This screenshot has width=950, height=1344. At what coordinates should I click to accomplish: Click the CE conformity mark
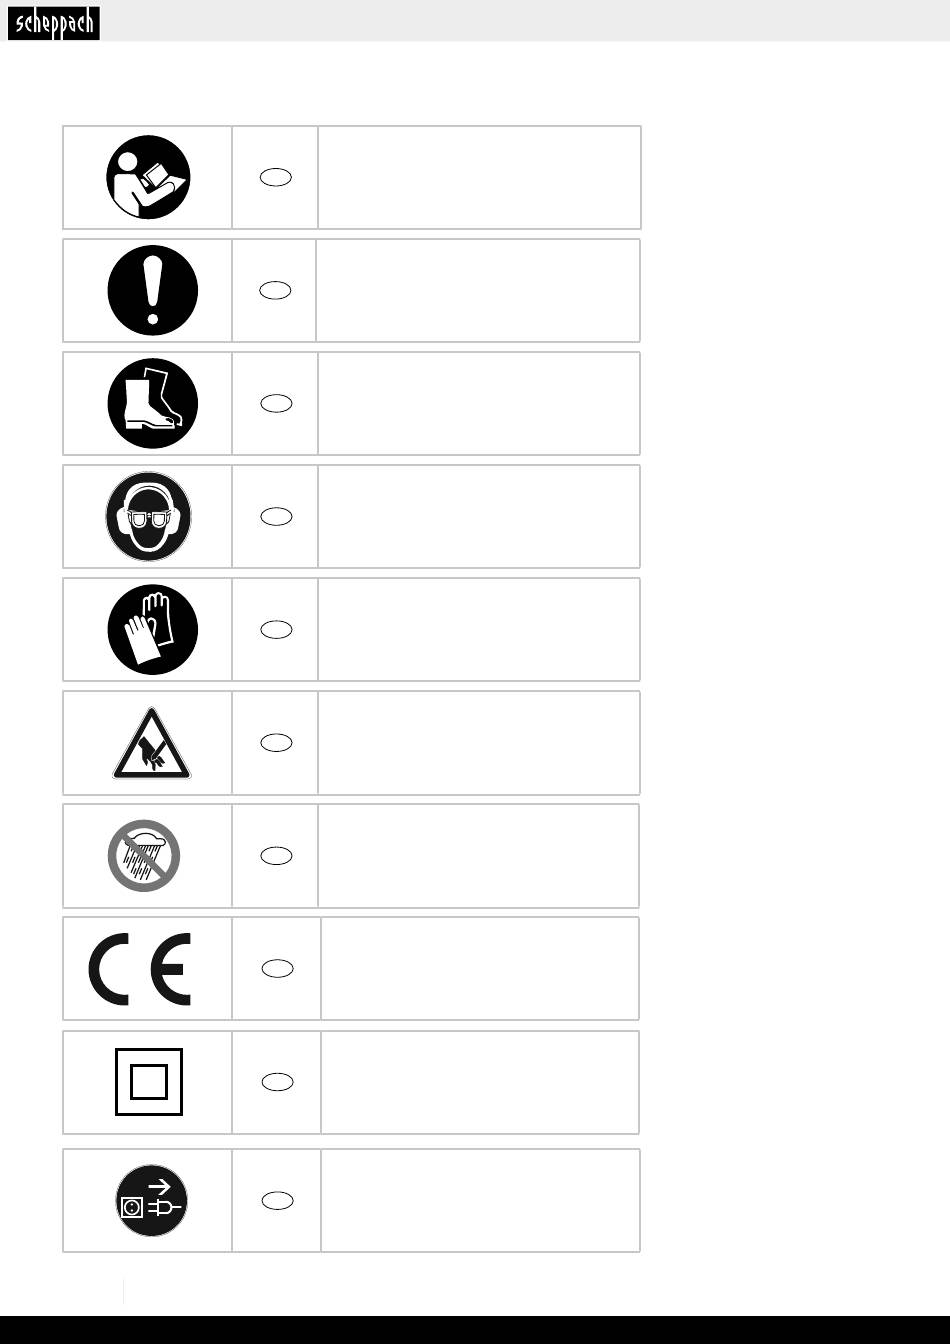pyautogui.click(x=140, y=969)
